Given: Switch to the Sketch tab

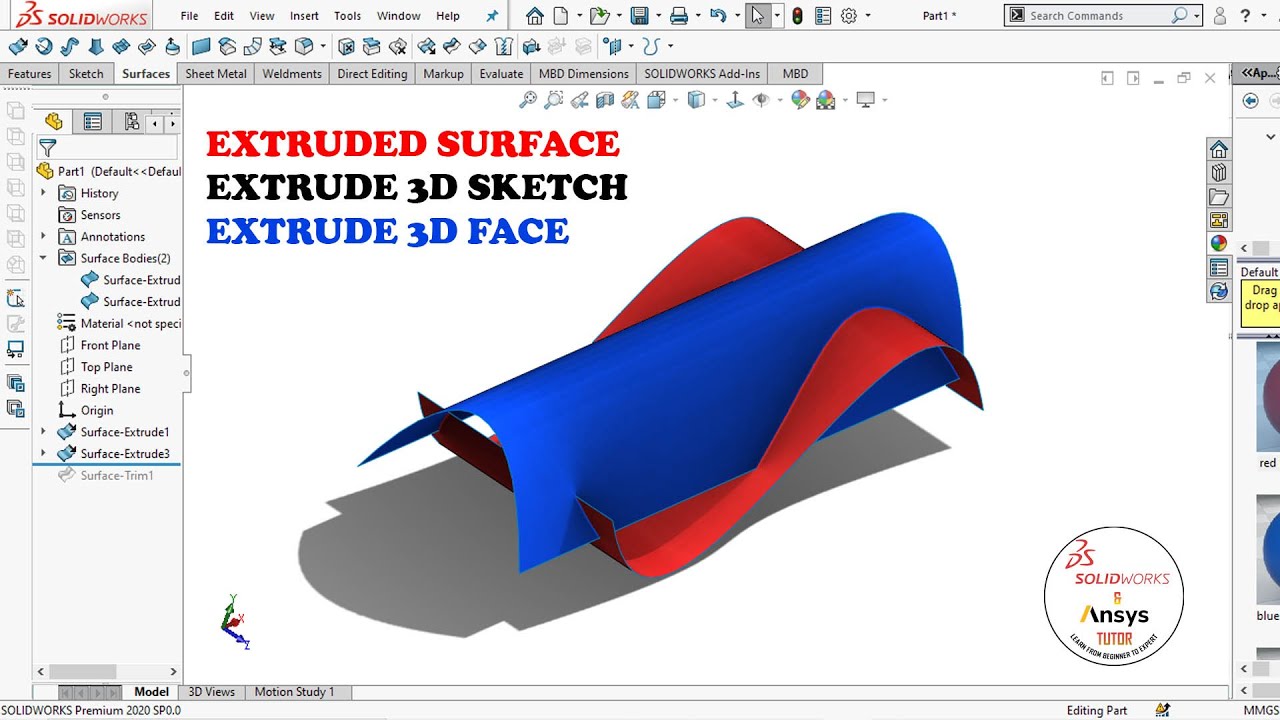Looking at the screenshot, I should [x=86, y=73].
